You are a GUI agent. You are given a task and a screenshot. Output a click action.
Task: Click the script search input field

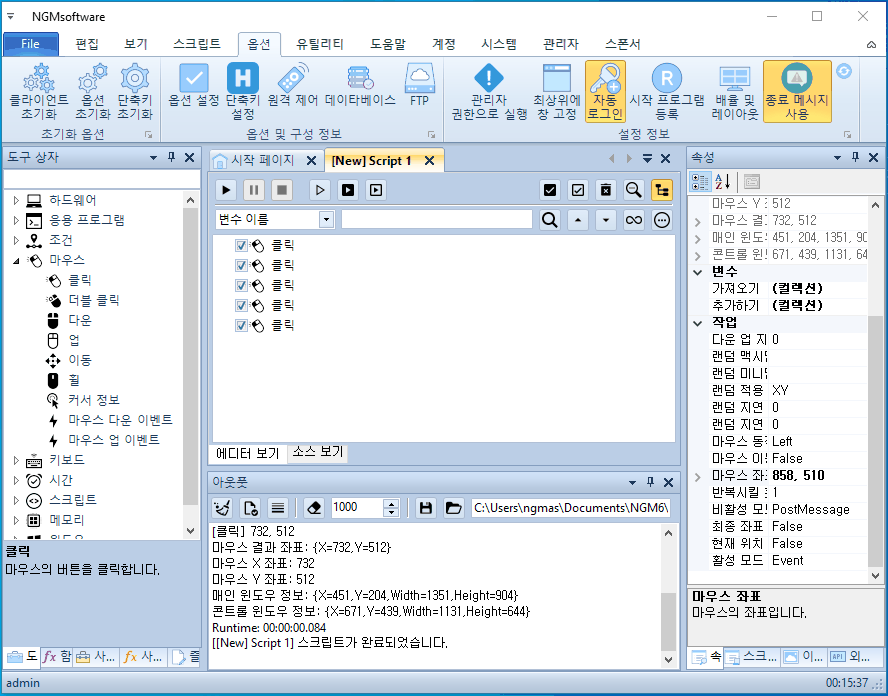tap(437, 220)
